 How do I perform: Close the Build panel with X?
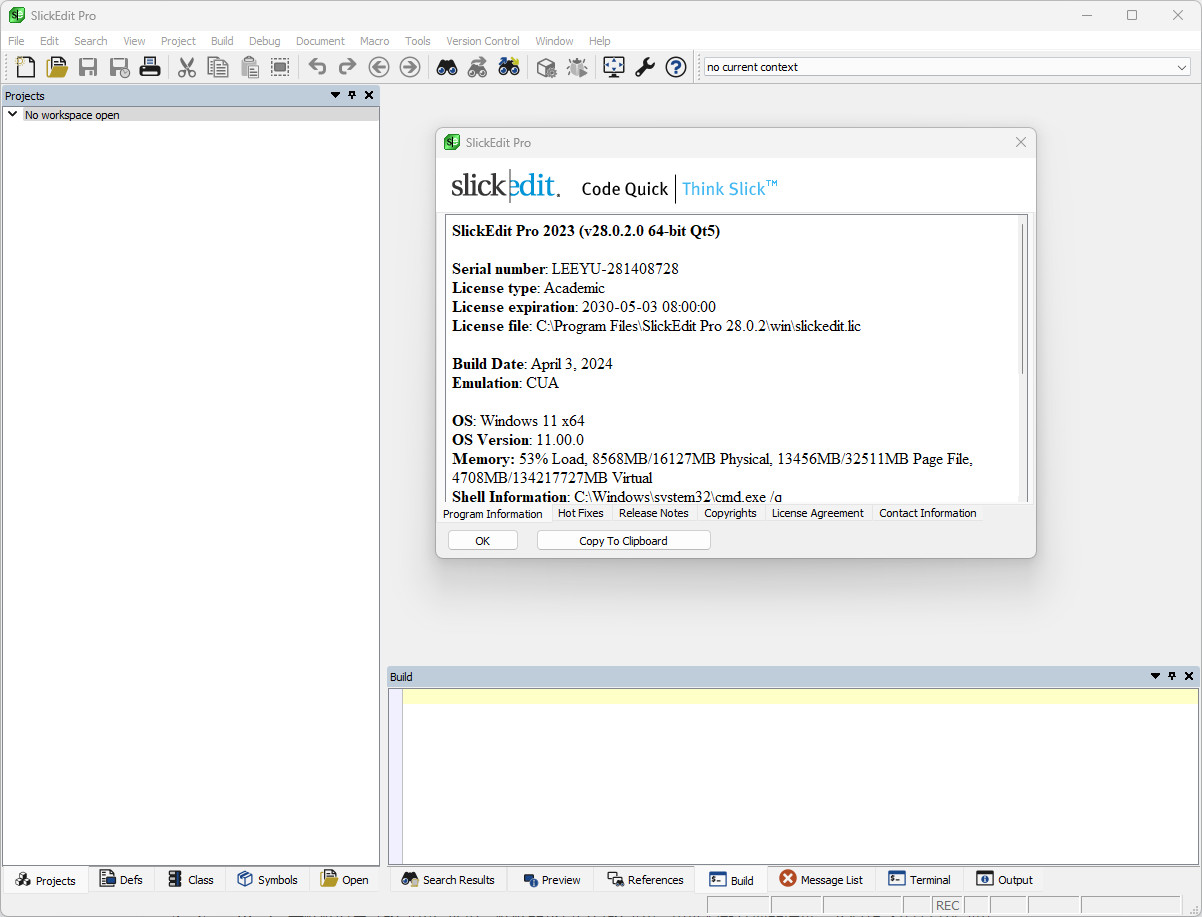point(1189,676)
